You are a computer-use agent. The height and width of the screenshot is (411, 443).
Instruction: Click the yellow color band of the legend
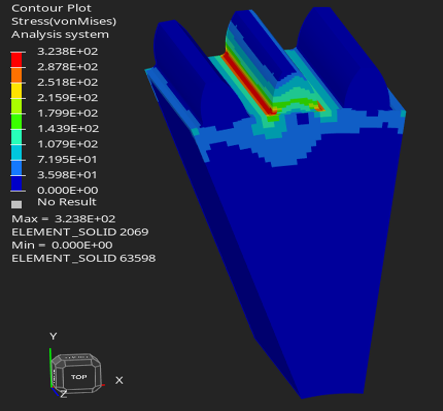[17, 91]
